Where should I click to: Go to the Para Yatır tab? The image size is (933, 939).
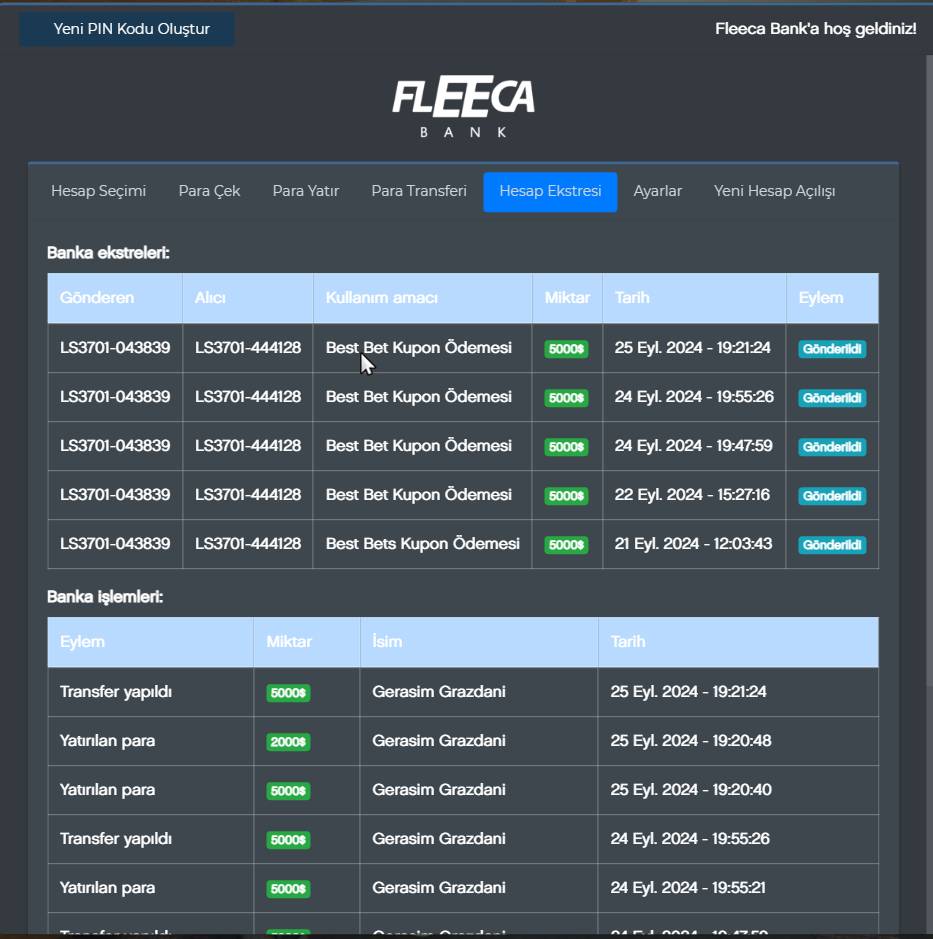tap(305, 191)
